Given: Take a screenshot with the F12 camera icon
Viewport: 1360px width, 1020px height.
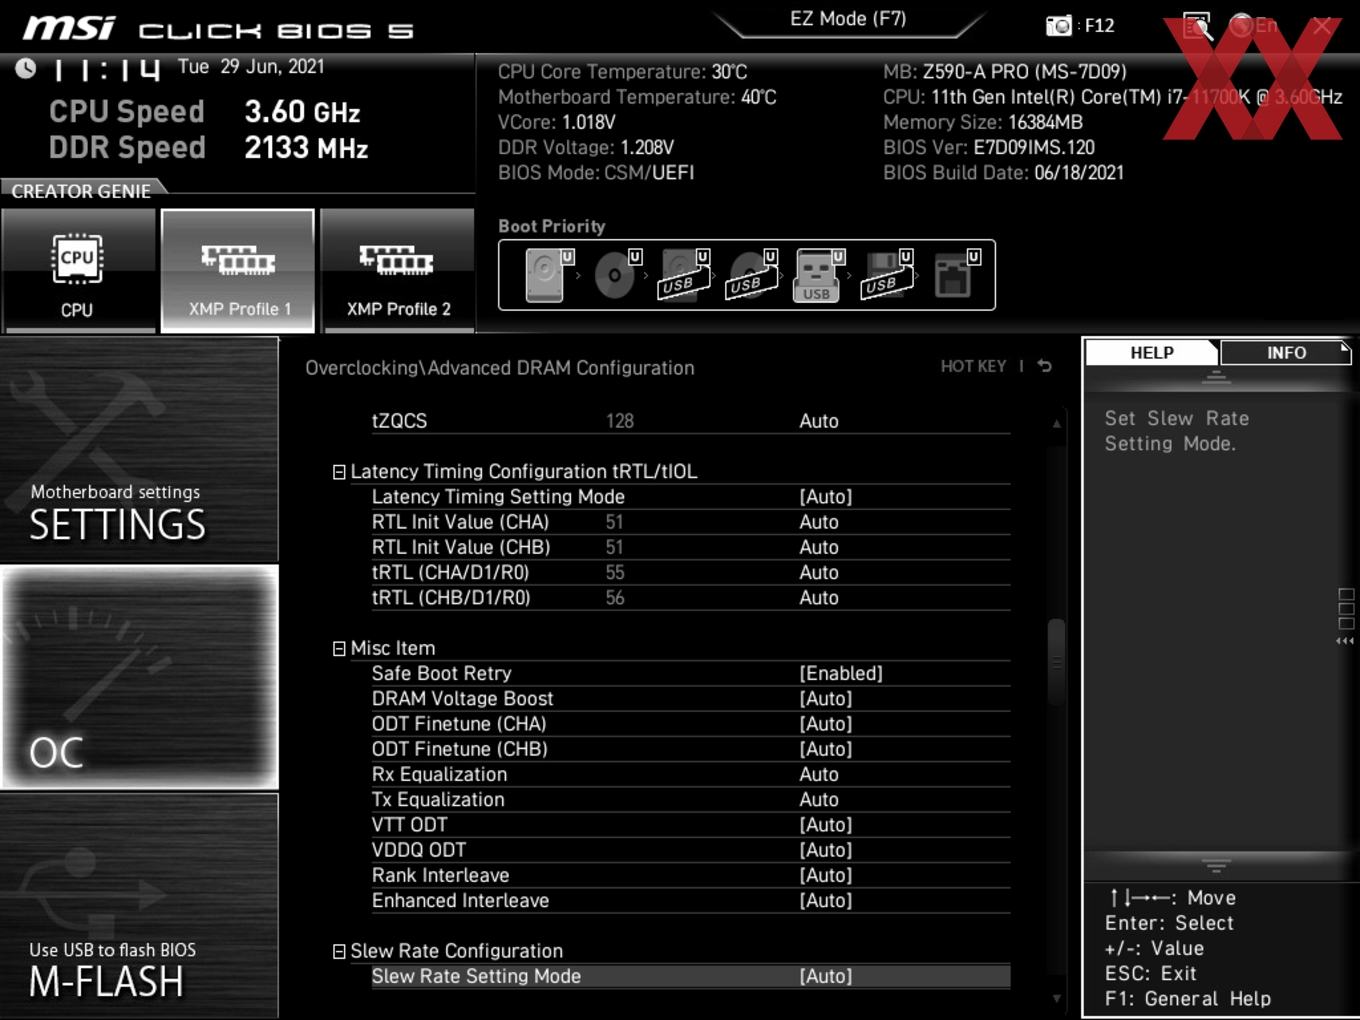Looking at the screenshot, I should (x=1058, y=26).
